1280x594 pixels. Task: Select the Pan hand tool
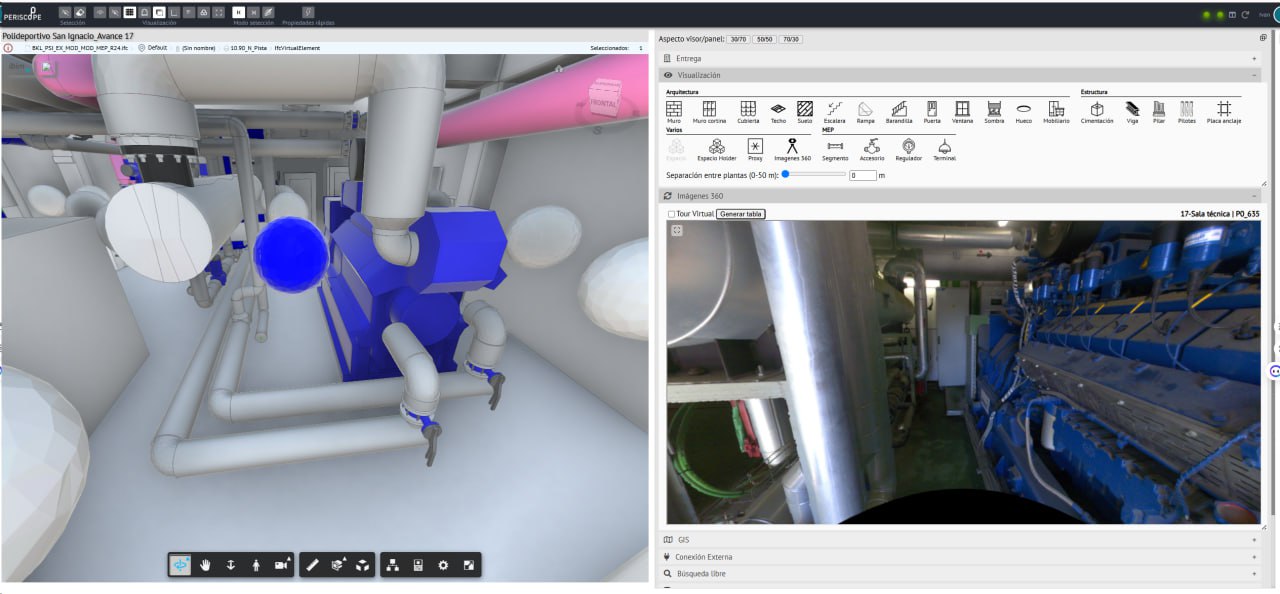[205, 565]
